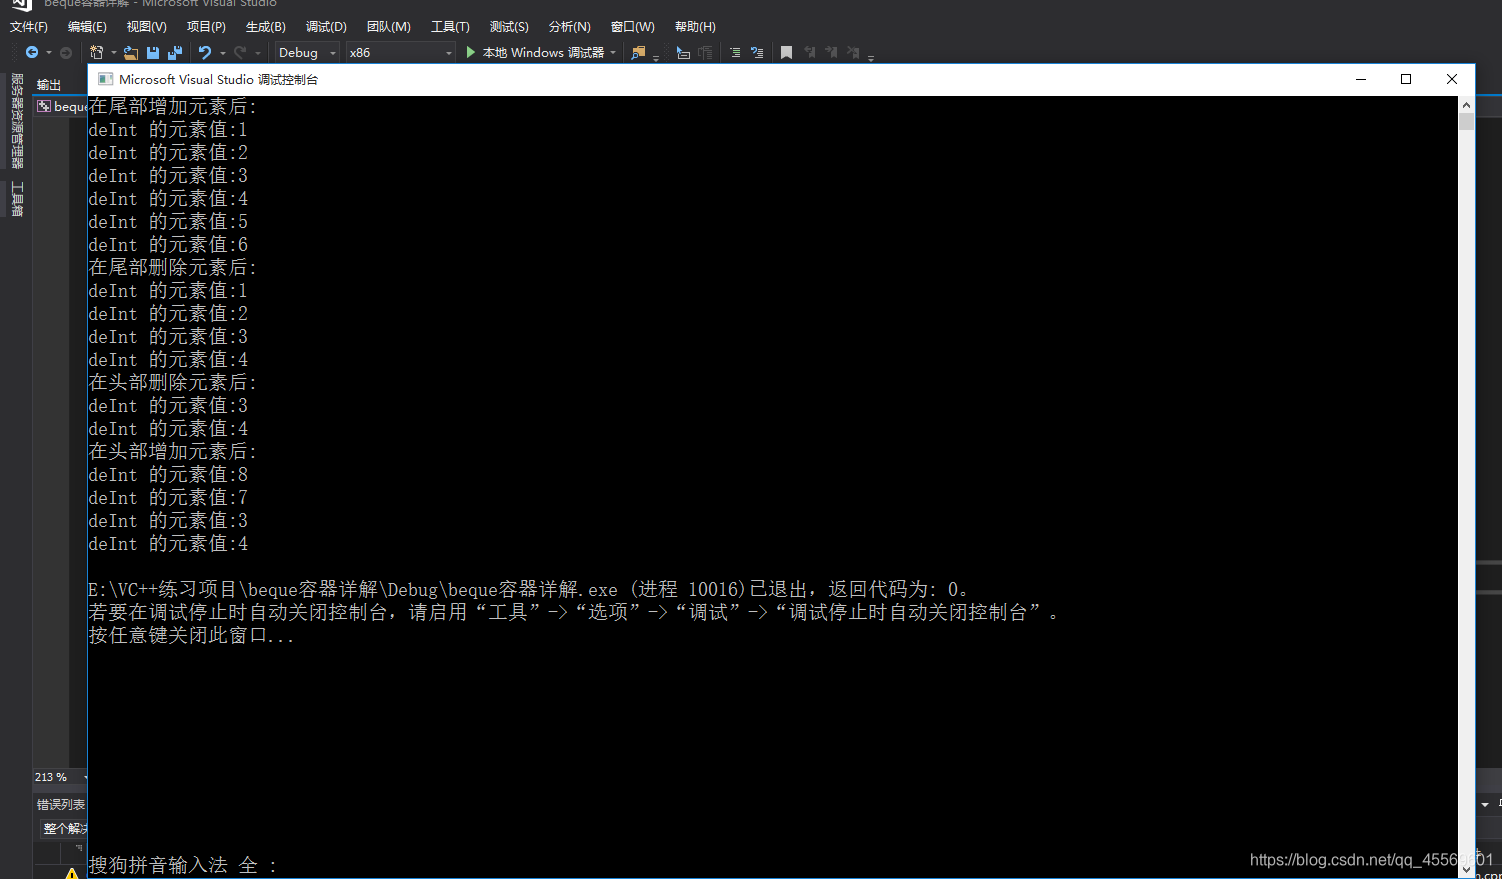Click the save all icon

pyautogui.click(x=175, y=52)
